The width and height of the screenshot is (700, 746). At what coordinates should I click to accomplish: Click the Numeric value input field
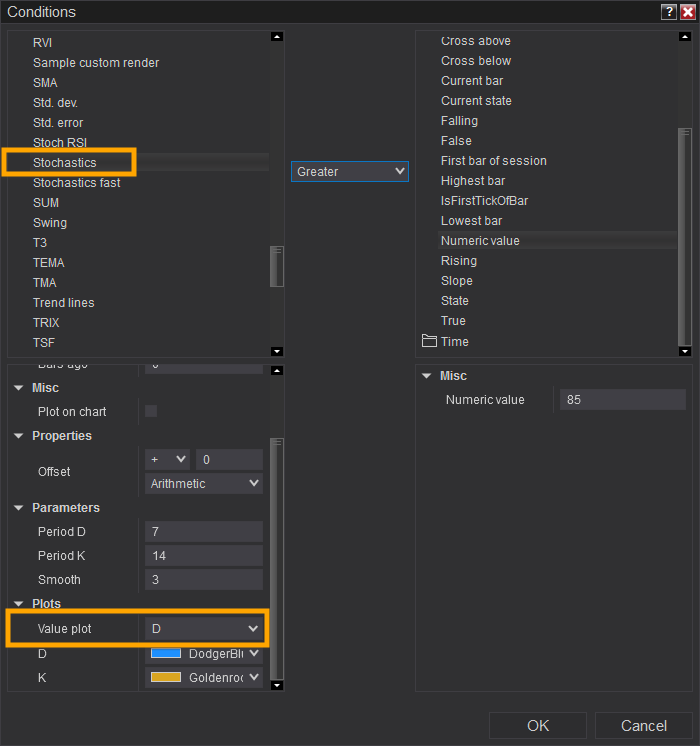pos(622,400)
